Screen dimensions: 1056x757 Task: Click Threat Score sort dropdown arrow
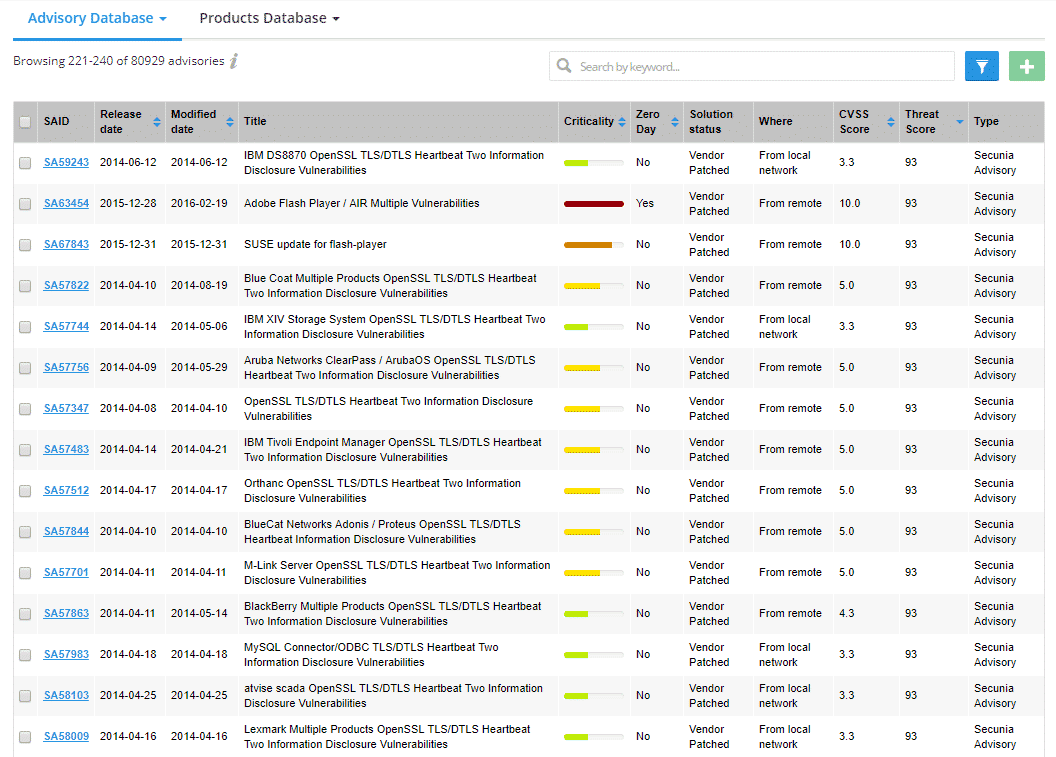pyautogui.click(x=960, y=122)
